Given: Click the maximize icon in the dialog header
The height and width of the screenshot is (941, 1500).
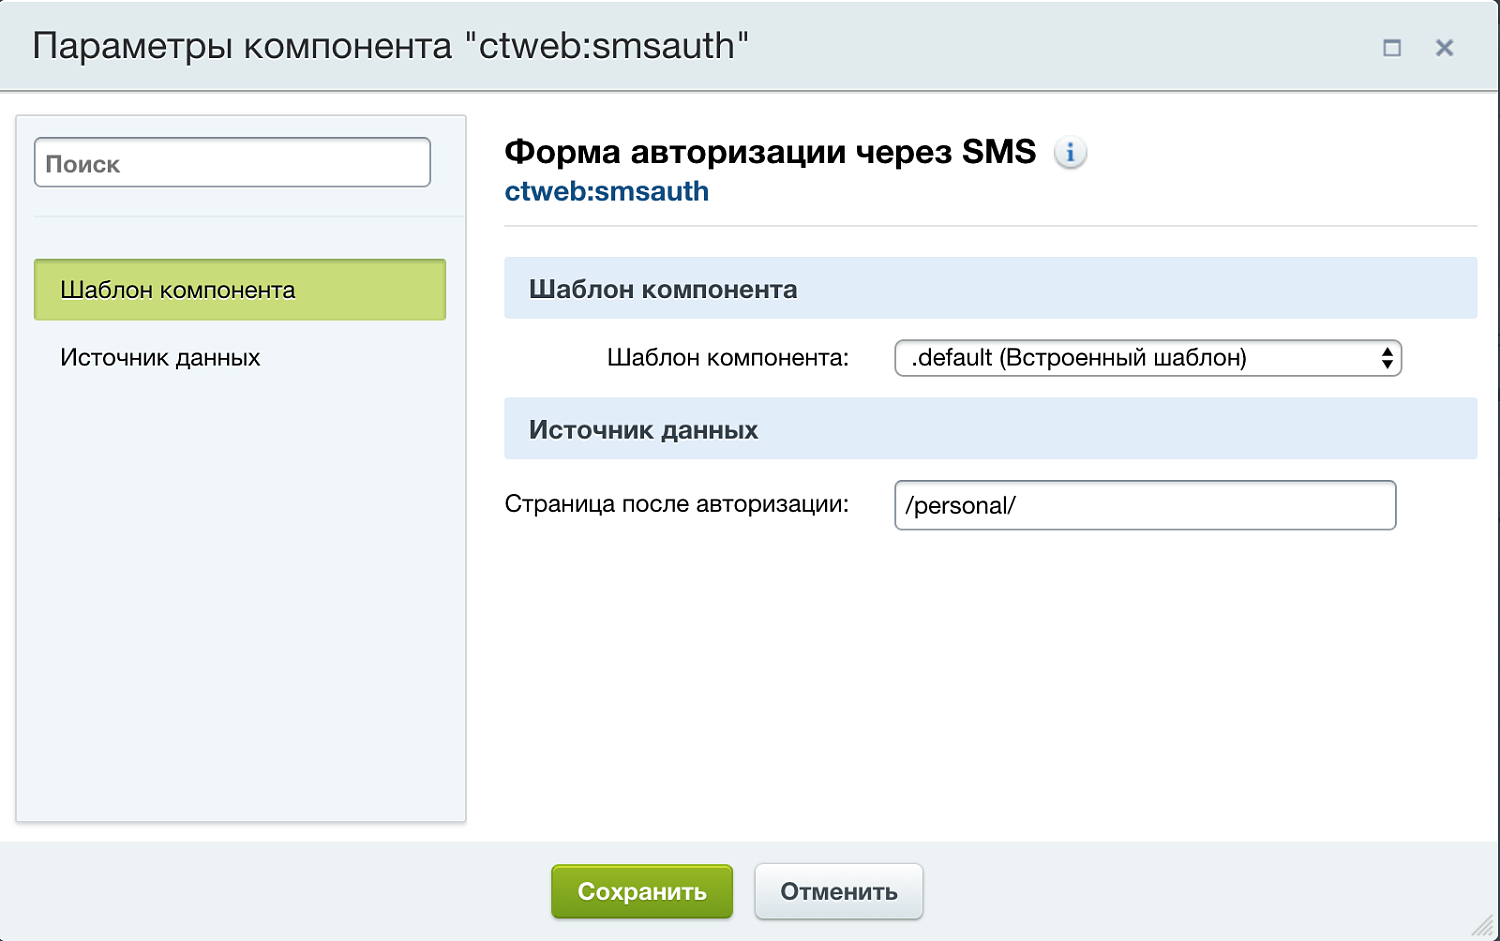Looking at the screenshot, I should 1393,47.
